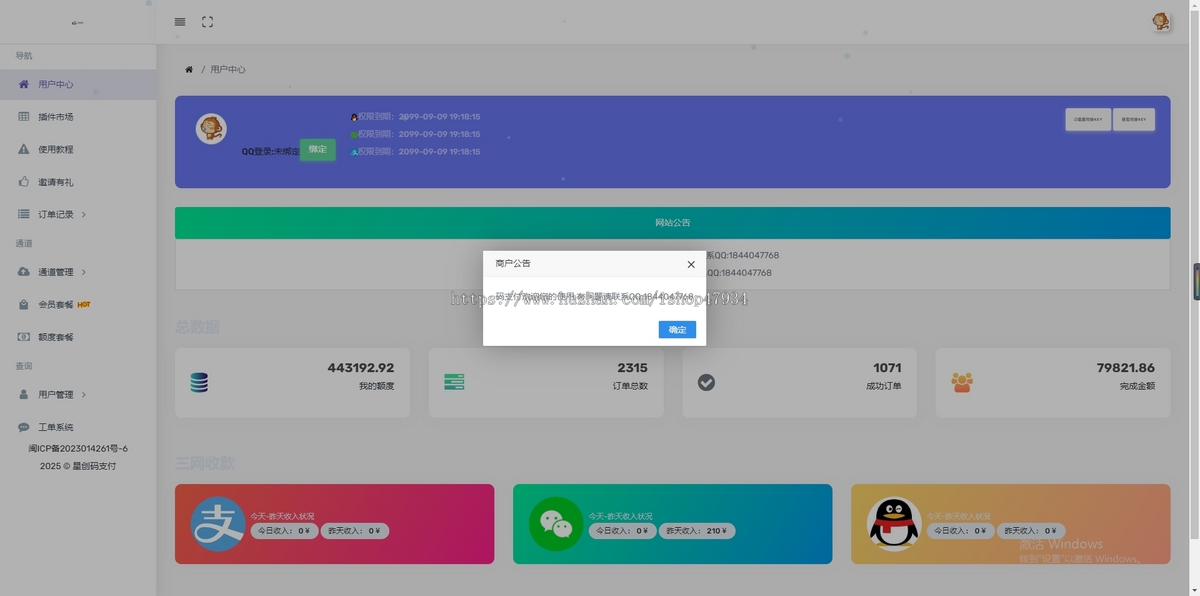This screenshot has height=596, width=1200.
Task: Click the 网站公告 gradient banner
Action: point(672,223)
